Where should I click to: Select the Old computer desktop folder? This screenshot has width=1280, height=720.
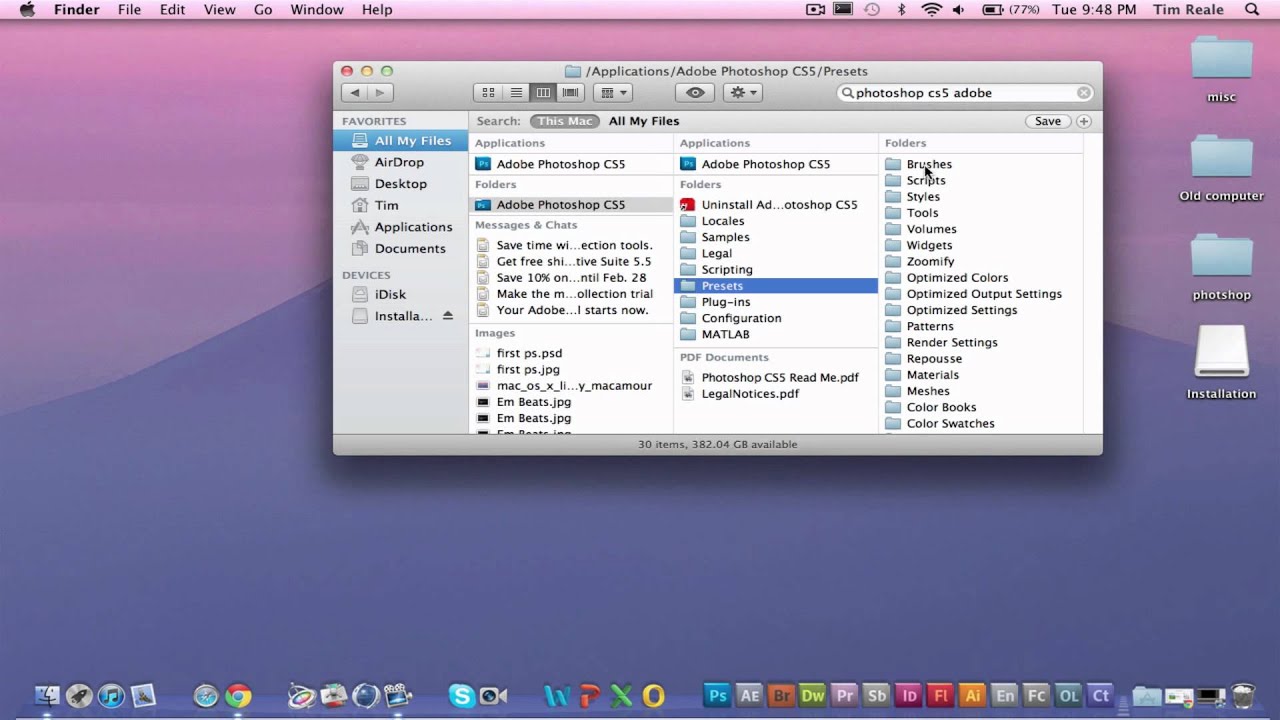pos(1221,168)
